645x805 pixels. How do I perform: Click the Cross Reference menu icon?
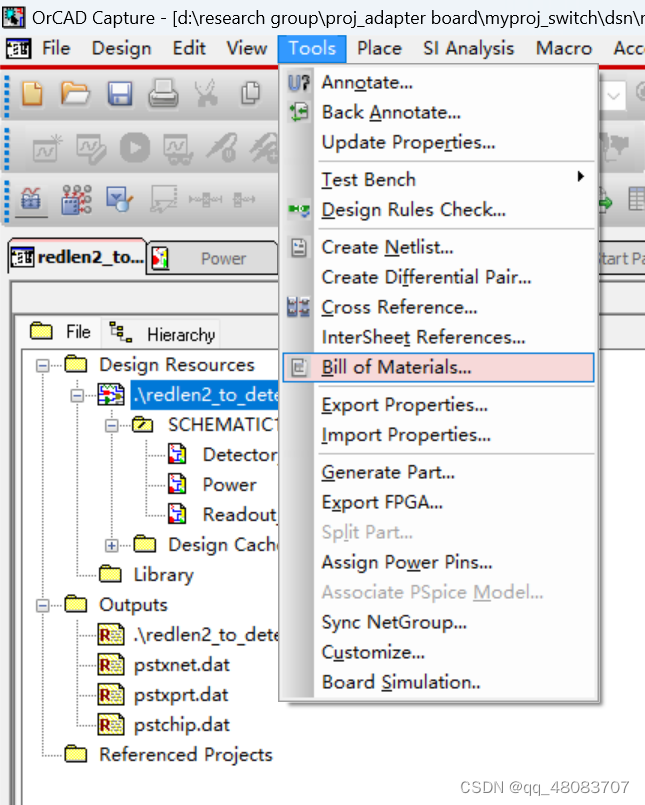(299, 307)
